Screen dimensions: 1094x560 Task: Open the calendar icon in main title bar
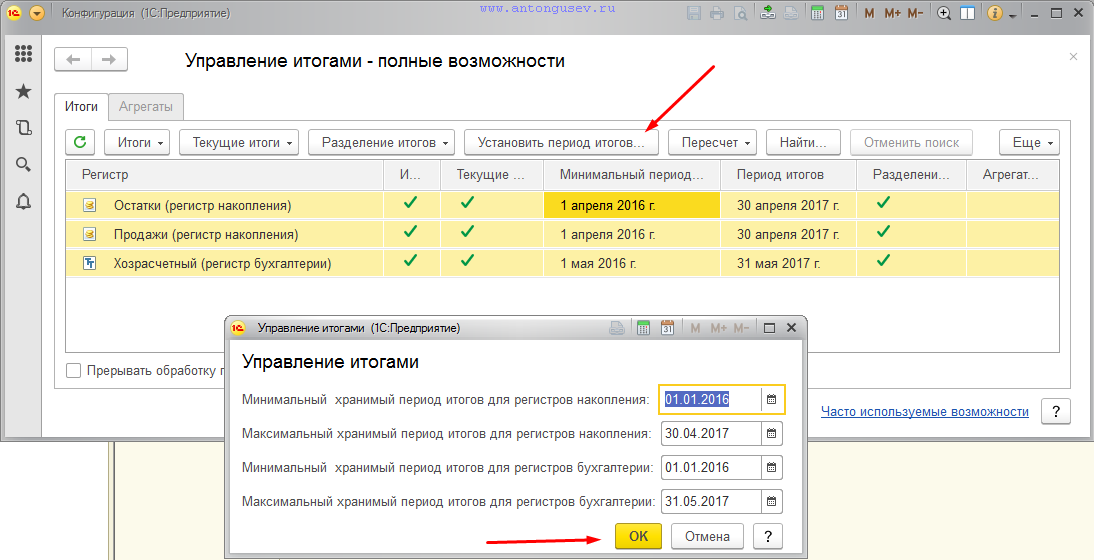(841, 13)
